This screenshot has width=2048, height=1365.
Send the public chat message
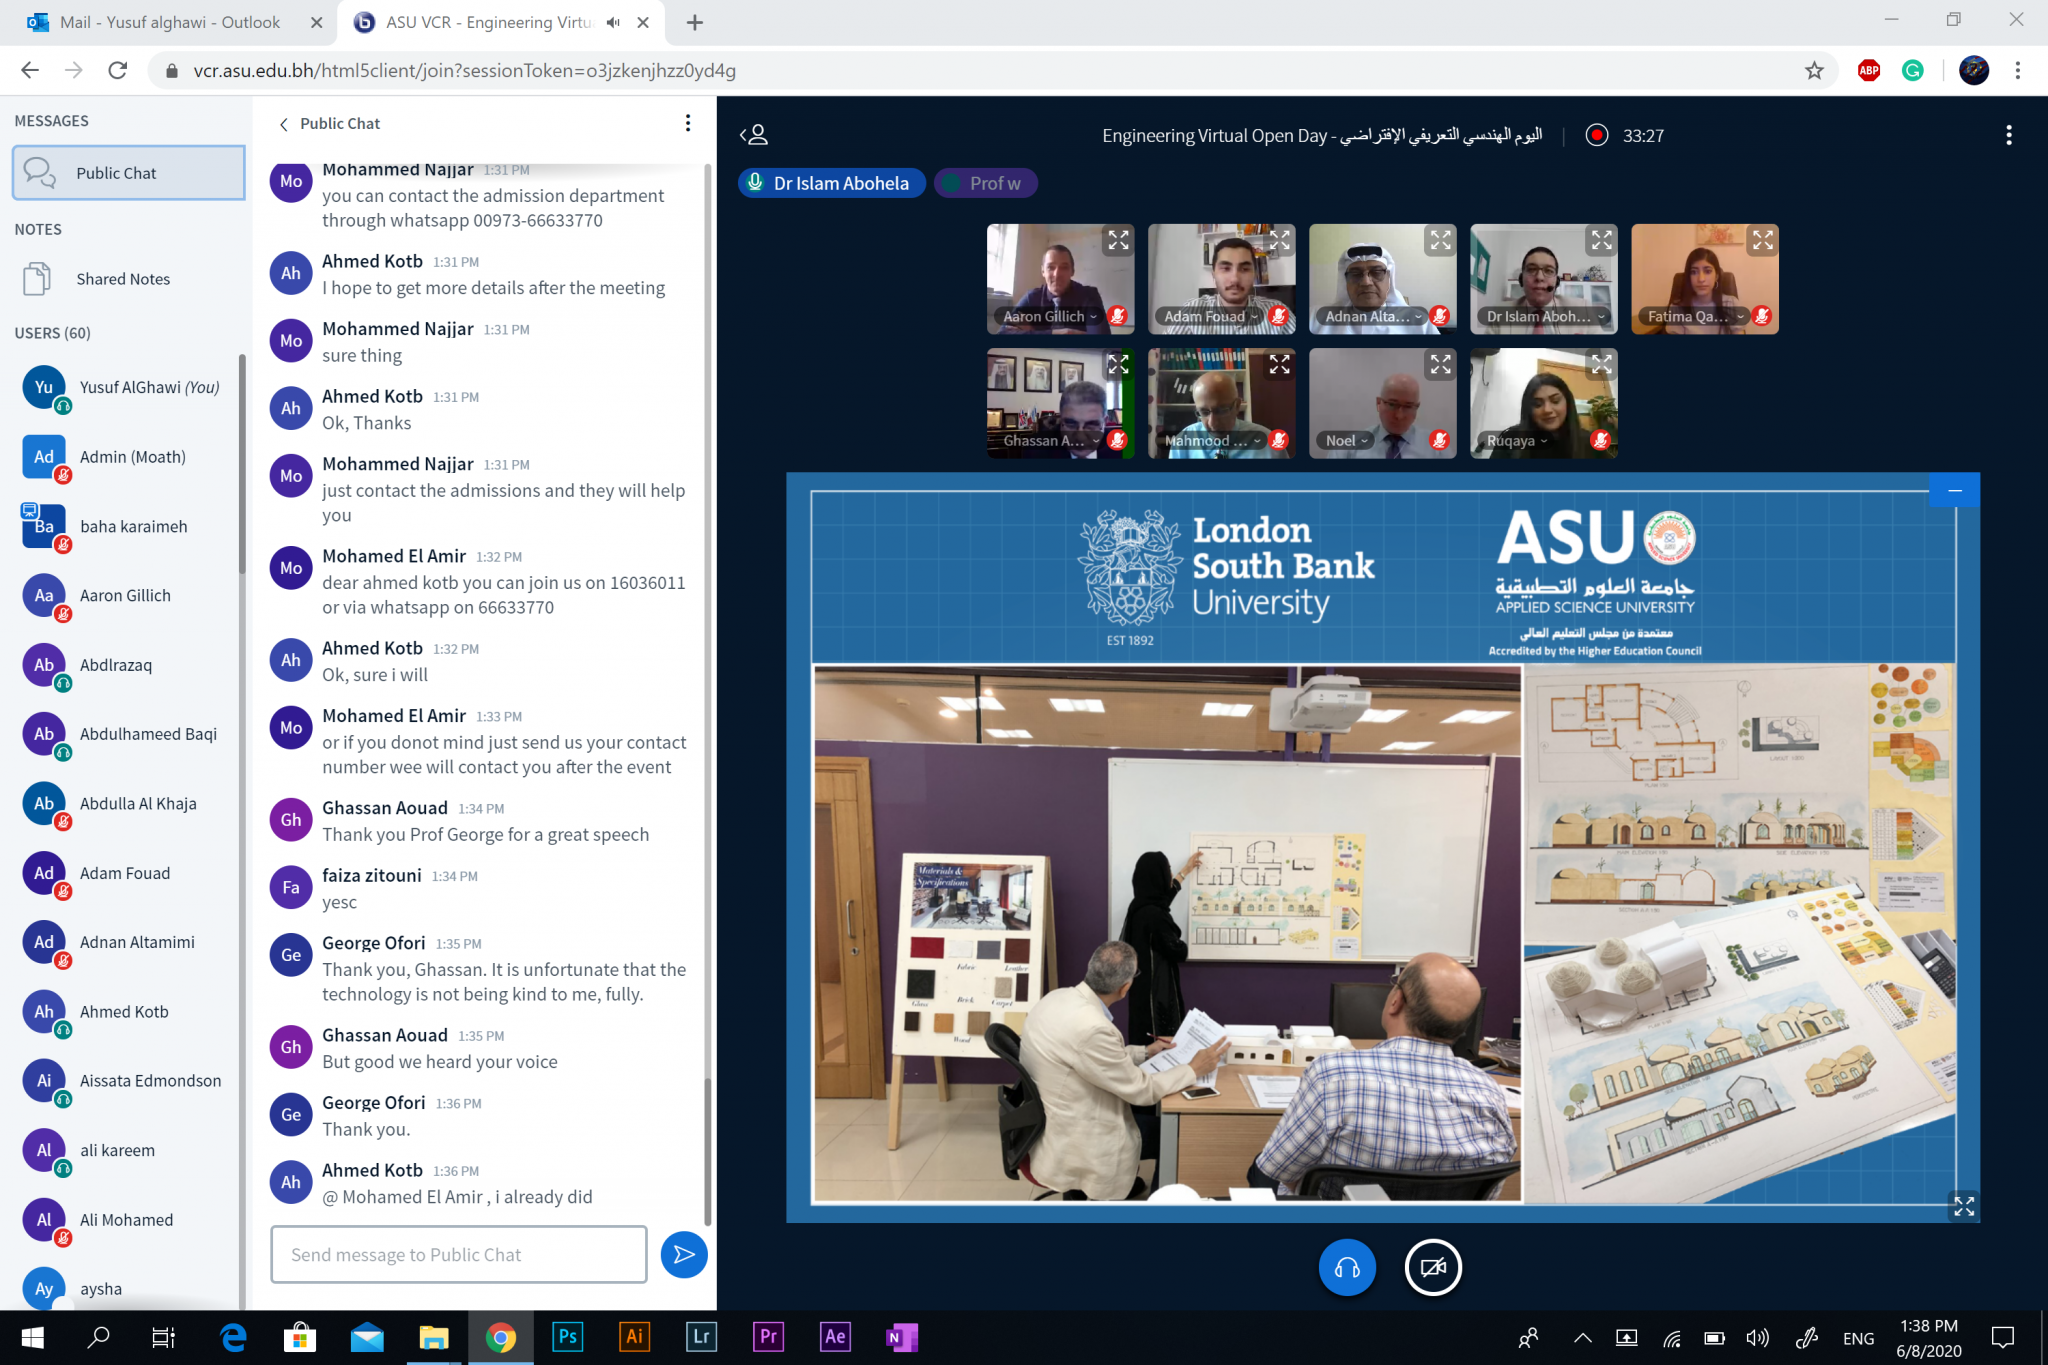(684, 1254)
